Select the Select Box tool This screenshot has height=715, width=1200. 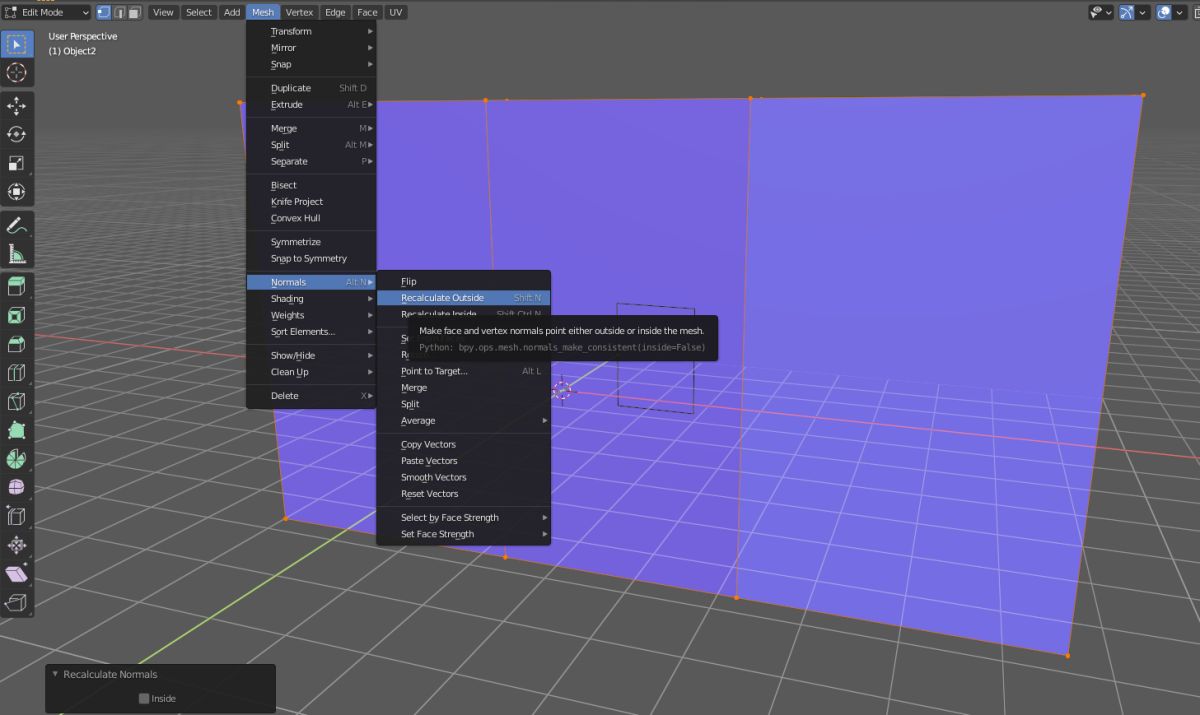pos(17,45)
